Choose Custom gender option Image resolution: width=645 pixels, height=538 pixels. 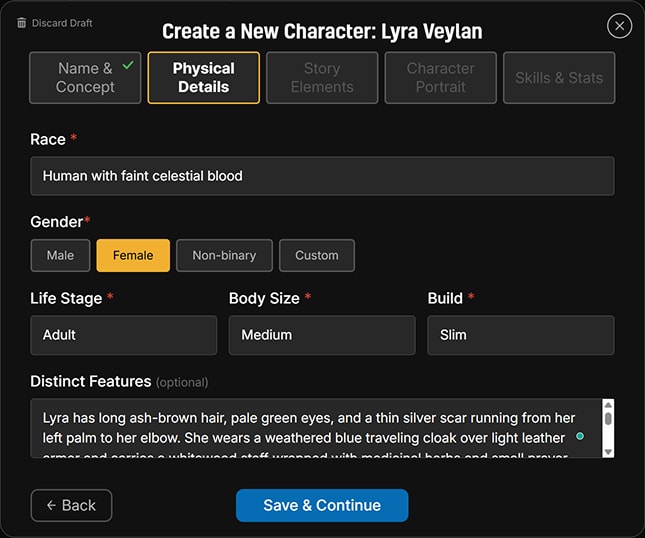[317, 255]
